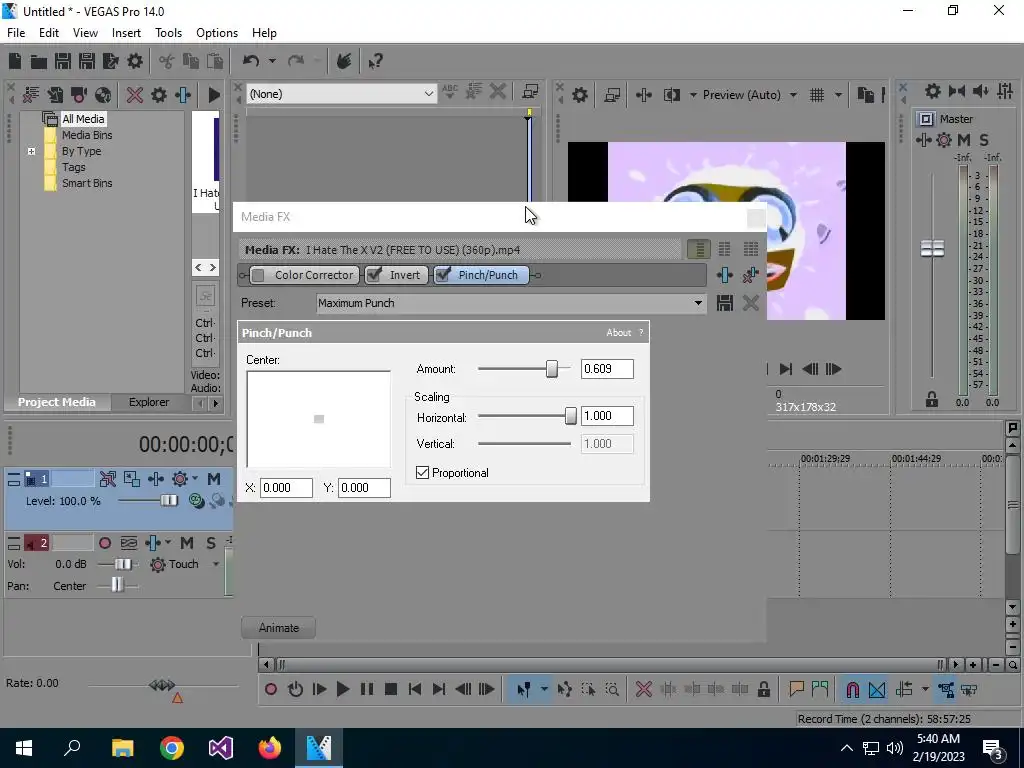Viewport: 1024px width, 768px height.
Task: Mute video track 1 with M button
Action: coord(214,479)
